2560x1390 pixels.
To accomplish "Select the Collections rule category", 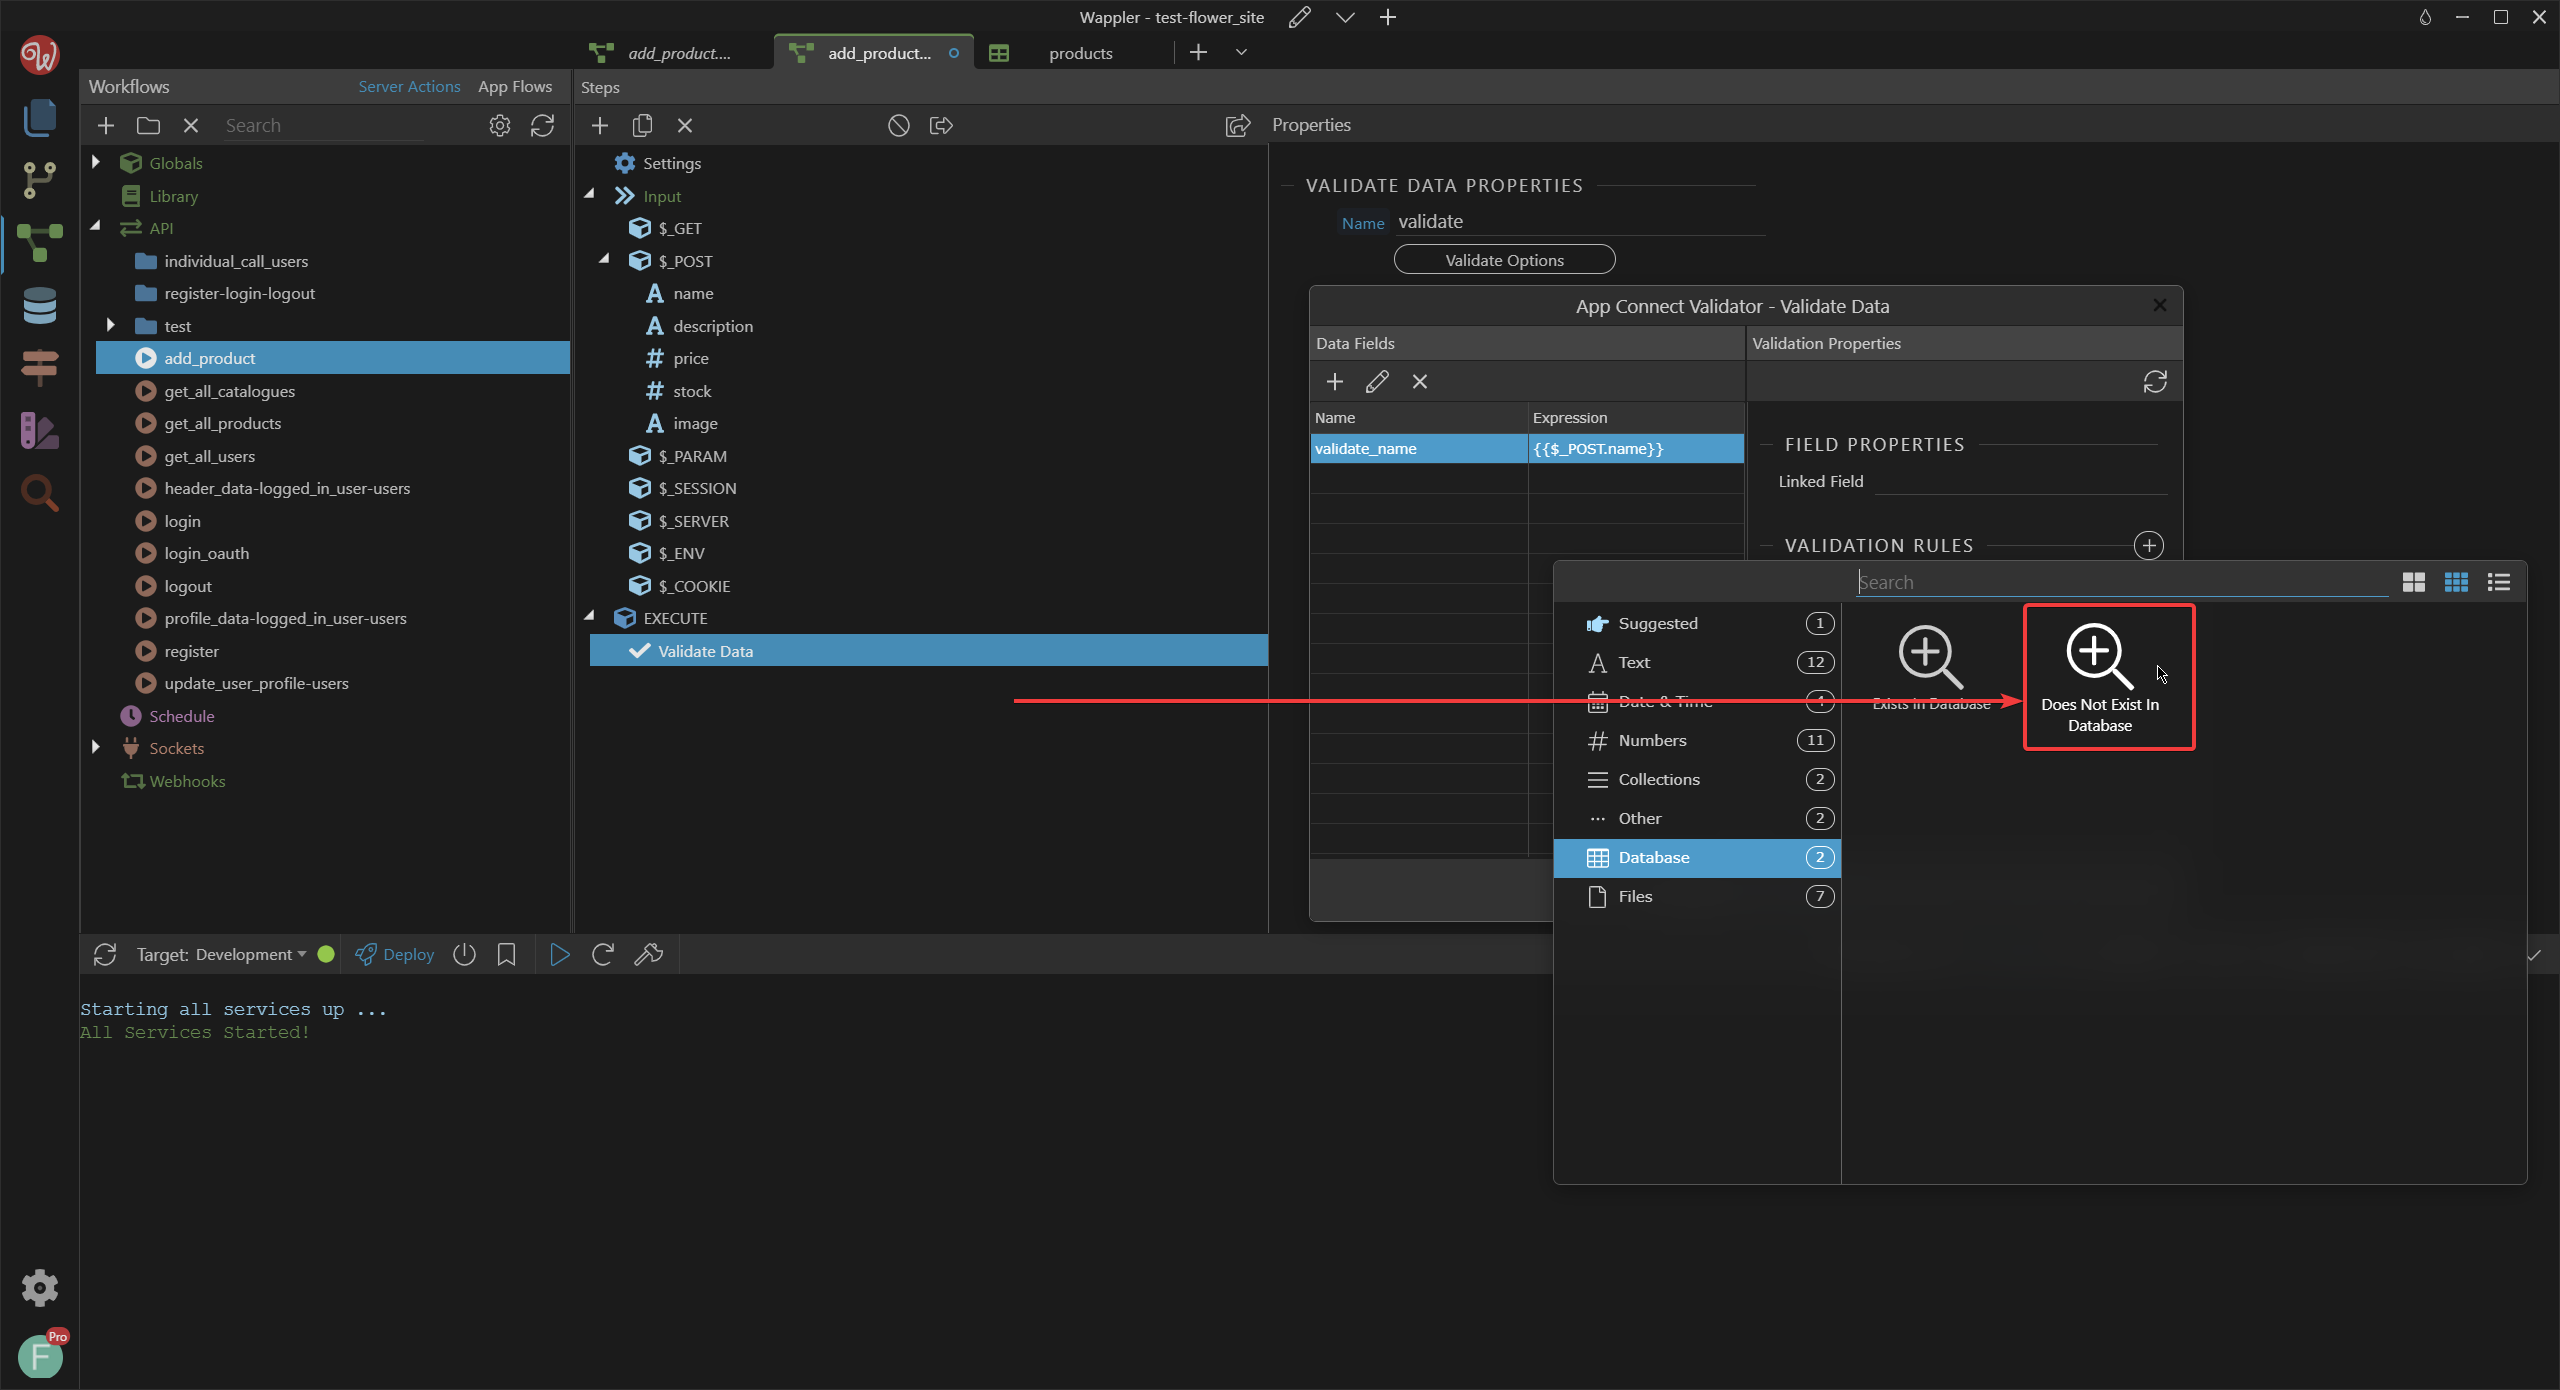I will pos(1697,779).
